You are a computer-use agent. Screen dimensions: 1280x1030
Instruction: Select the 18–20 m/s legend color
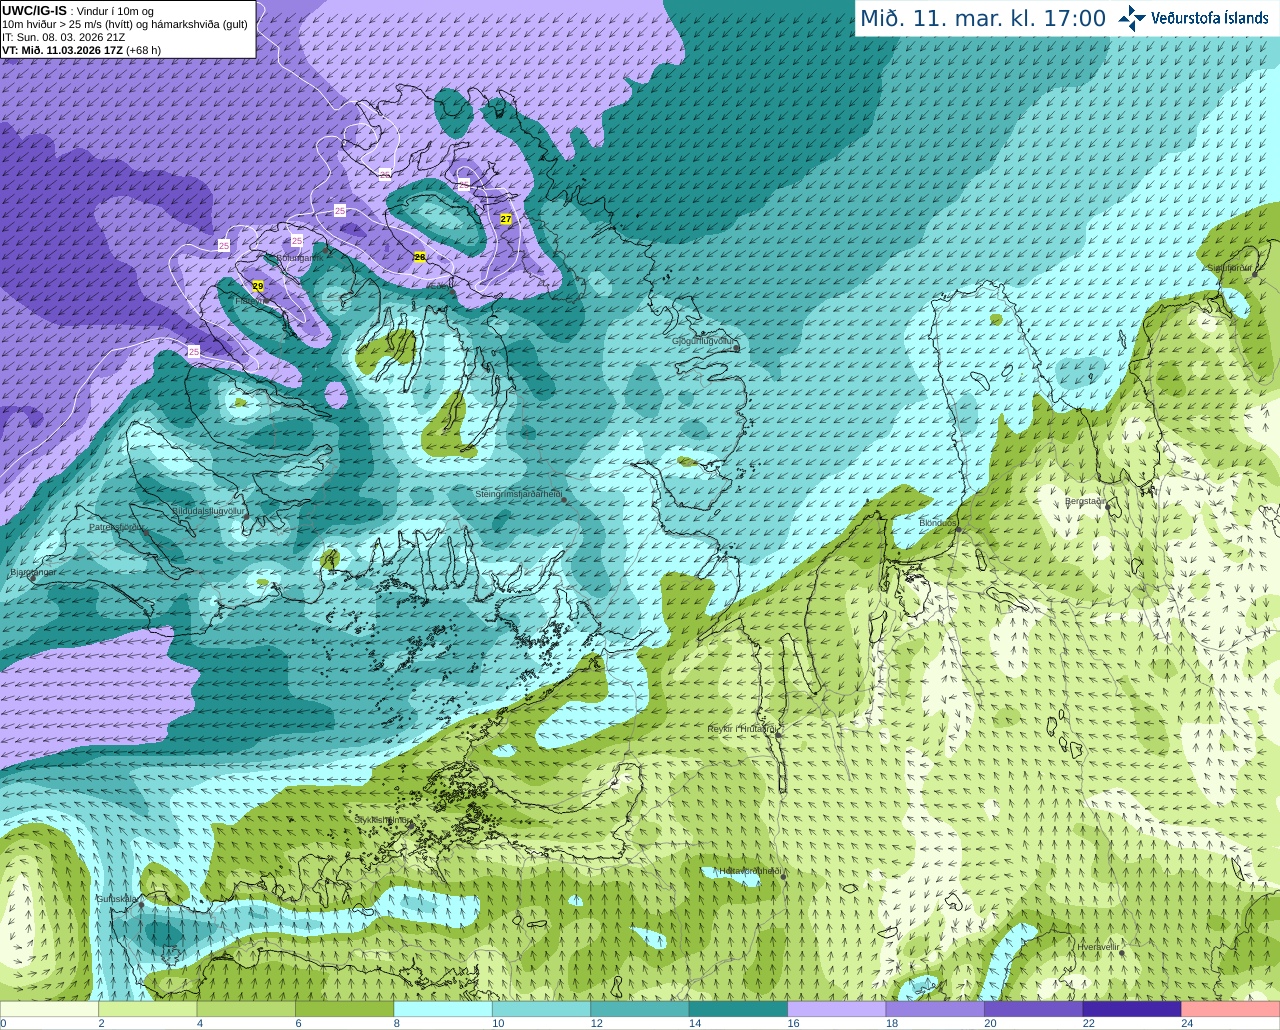point(935,1009)
